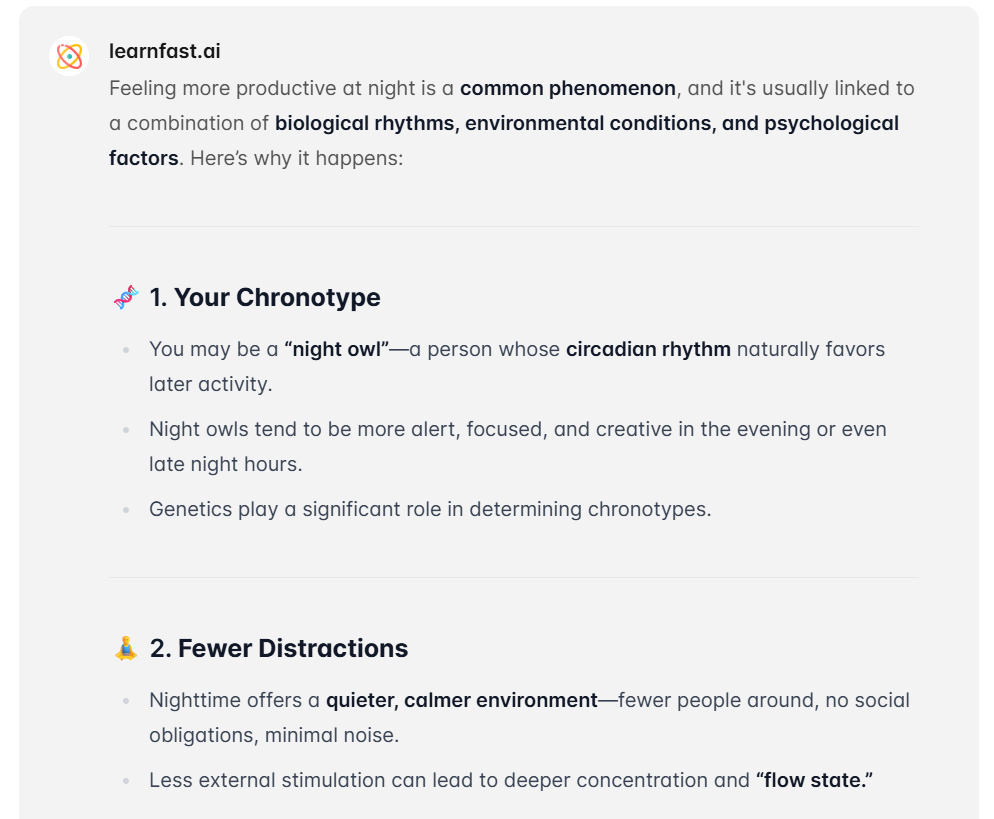The width and height of the screenshot is (994, 819).
Task: Click the bold "biological rhythms, environmental conditions" text
Action: 493,123
